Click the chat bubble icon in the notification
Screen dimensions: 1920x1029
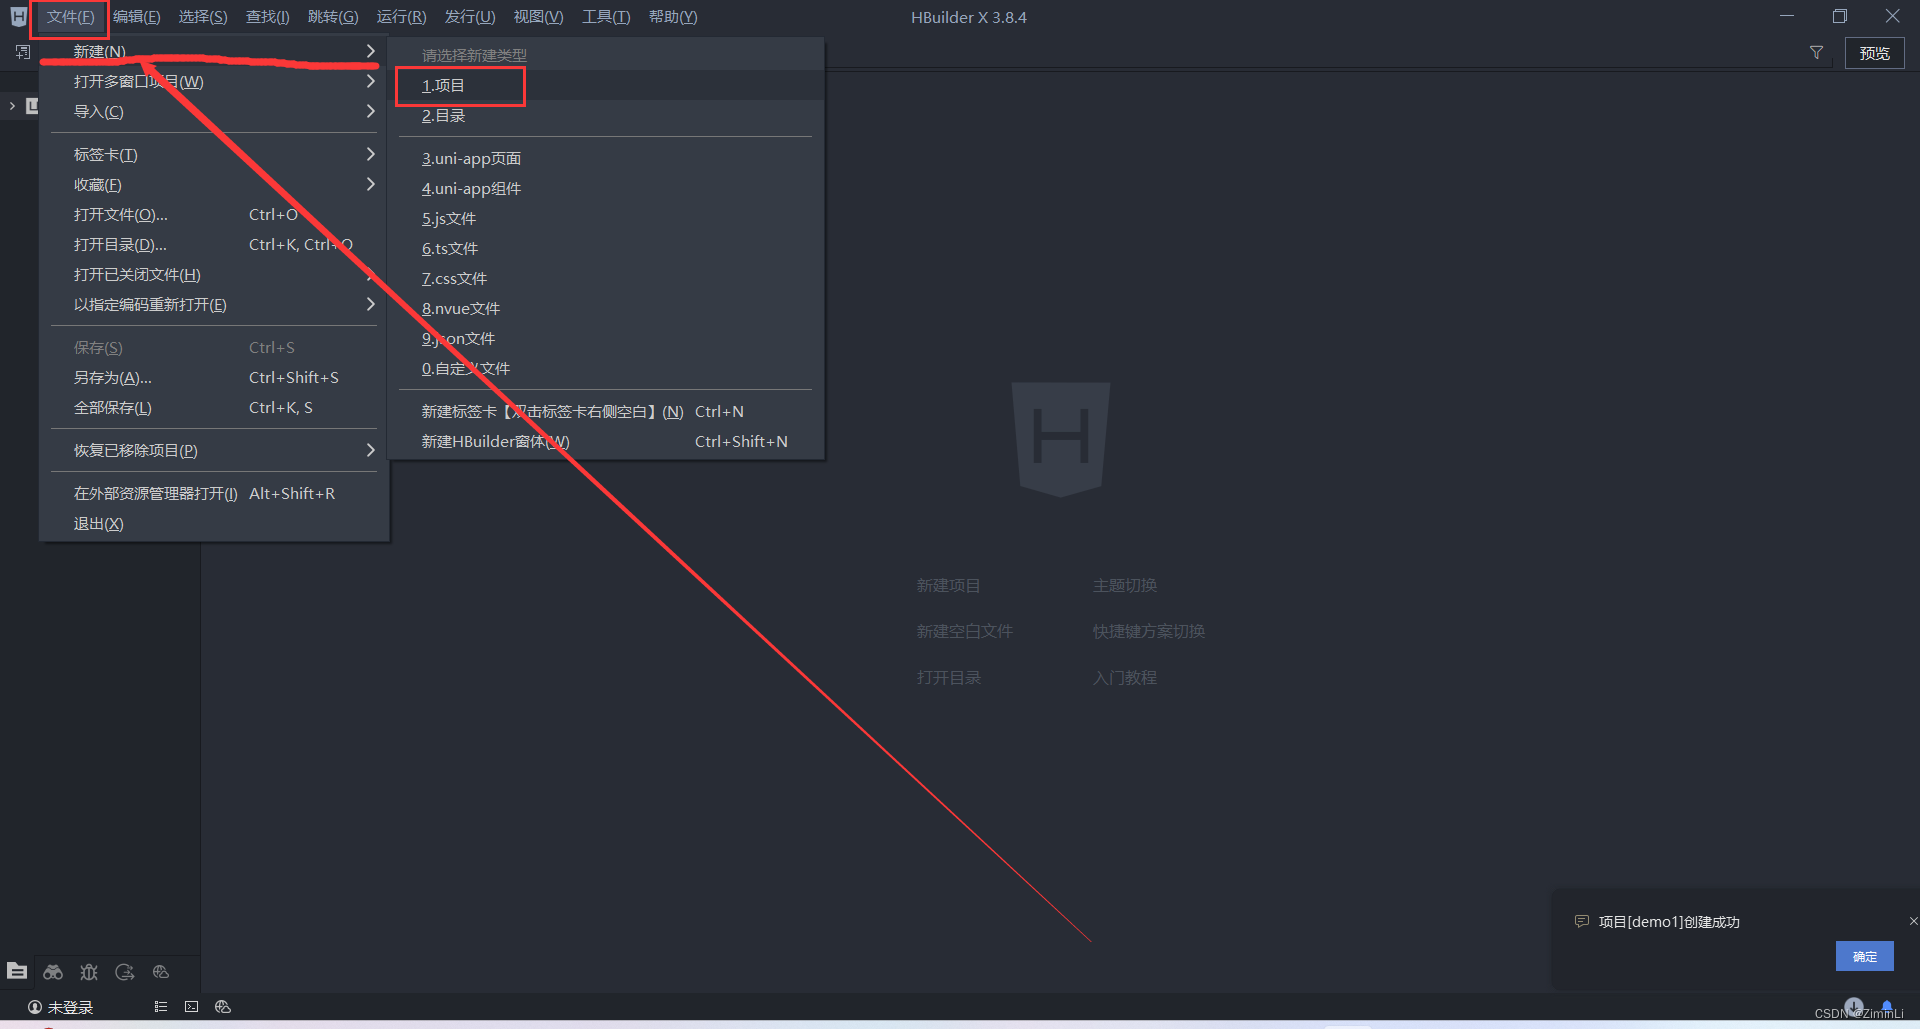[1582, 922]
